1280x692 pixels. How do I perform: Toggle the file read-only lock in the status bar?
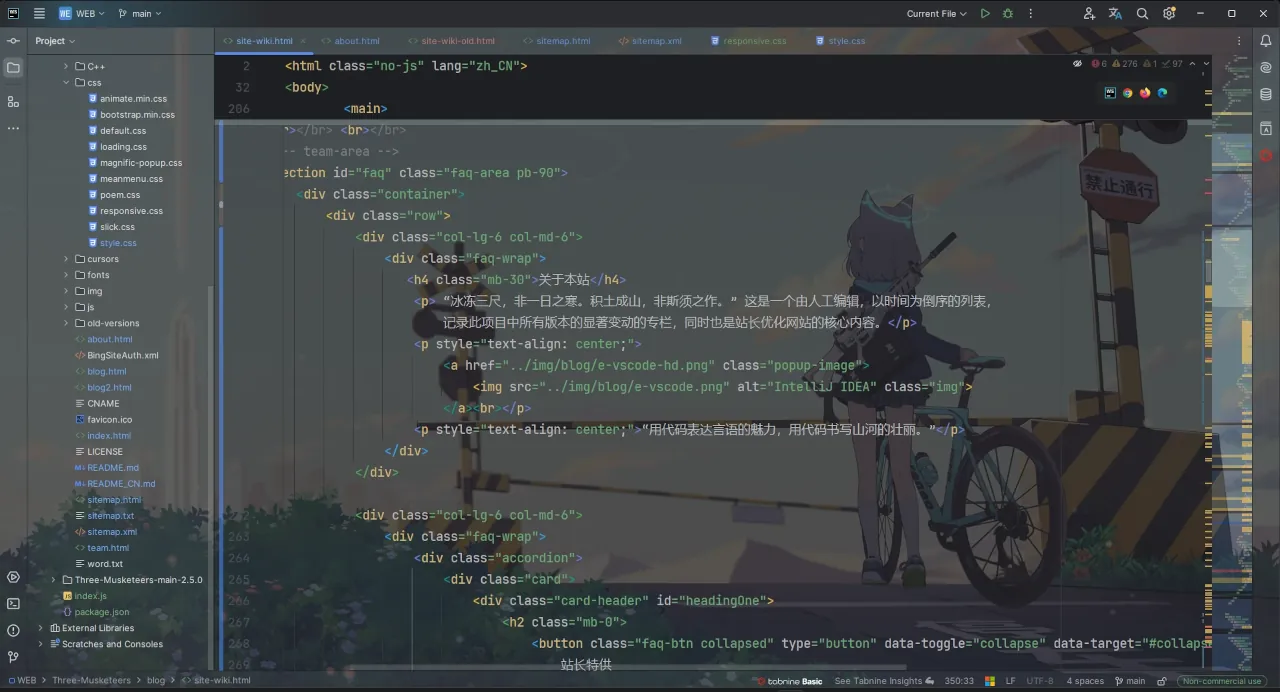tap(1162, 681)
